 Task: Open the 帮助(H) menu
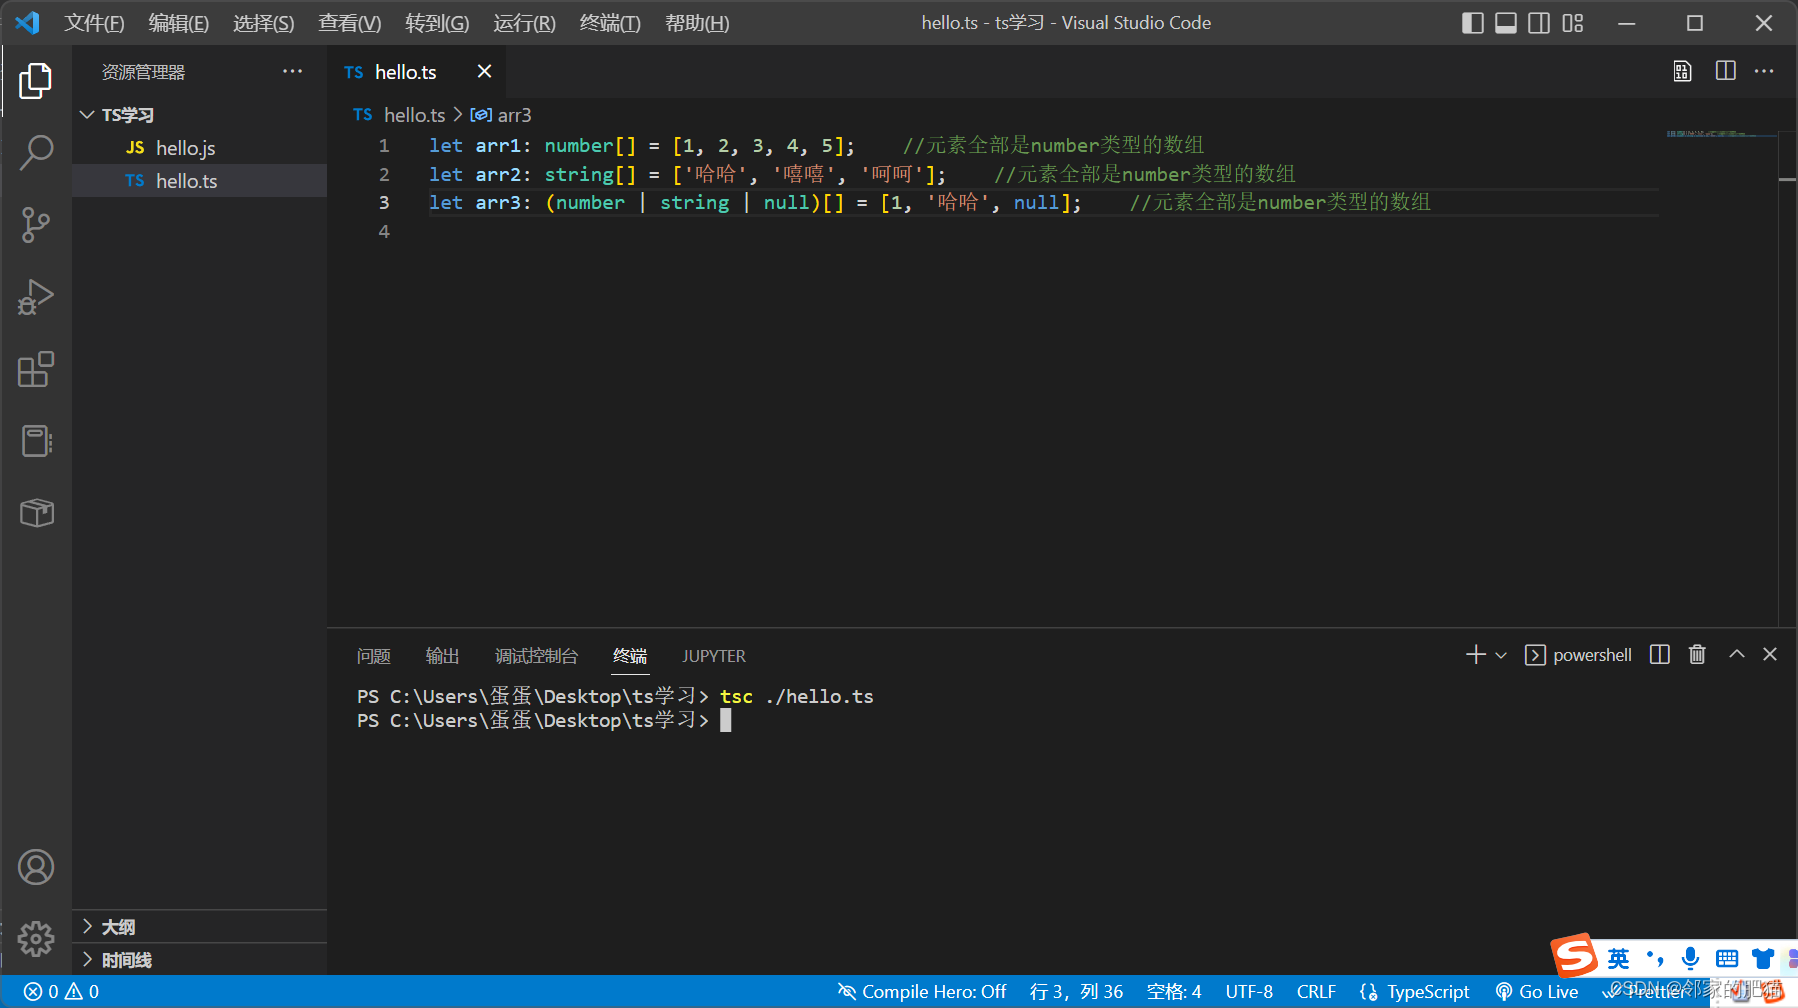697,23
